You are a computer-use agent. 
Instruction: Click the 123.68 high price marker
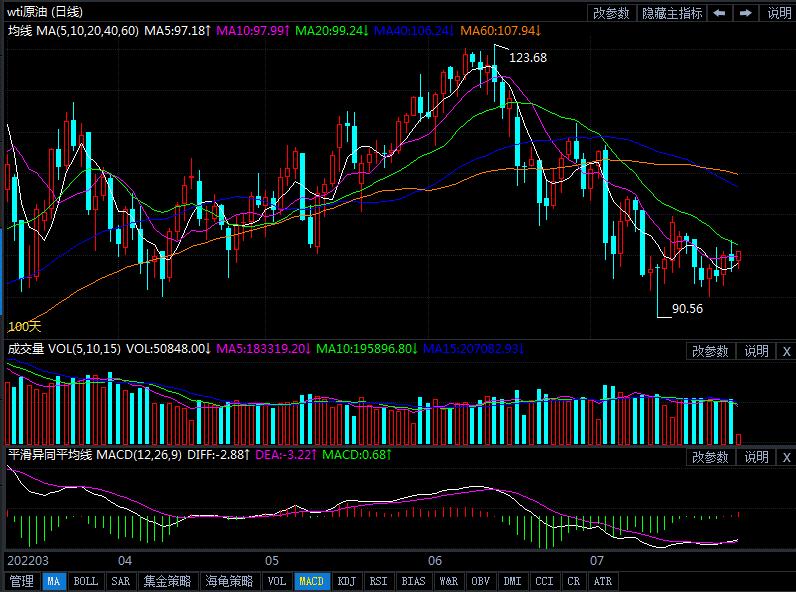tap(528, 58)
